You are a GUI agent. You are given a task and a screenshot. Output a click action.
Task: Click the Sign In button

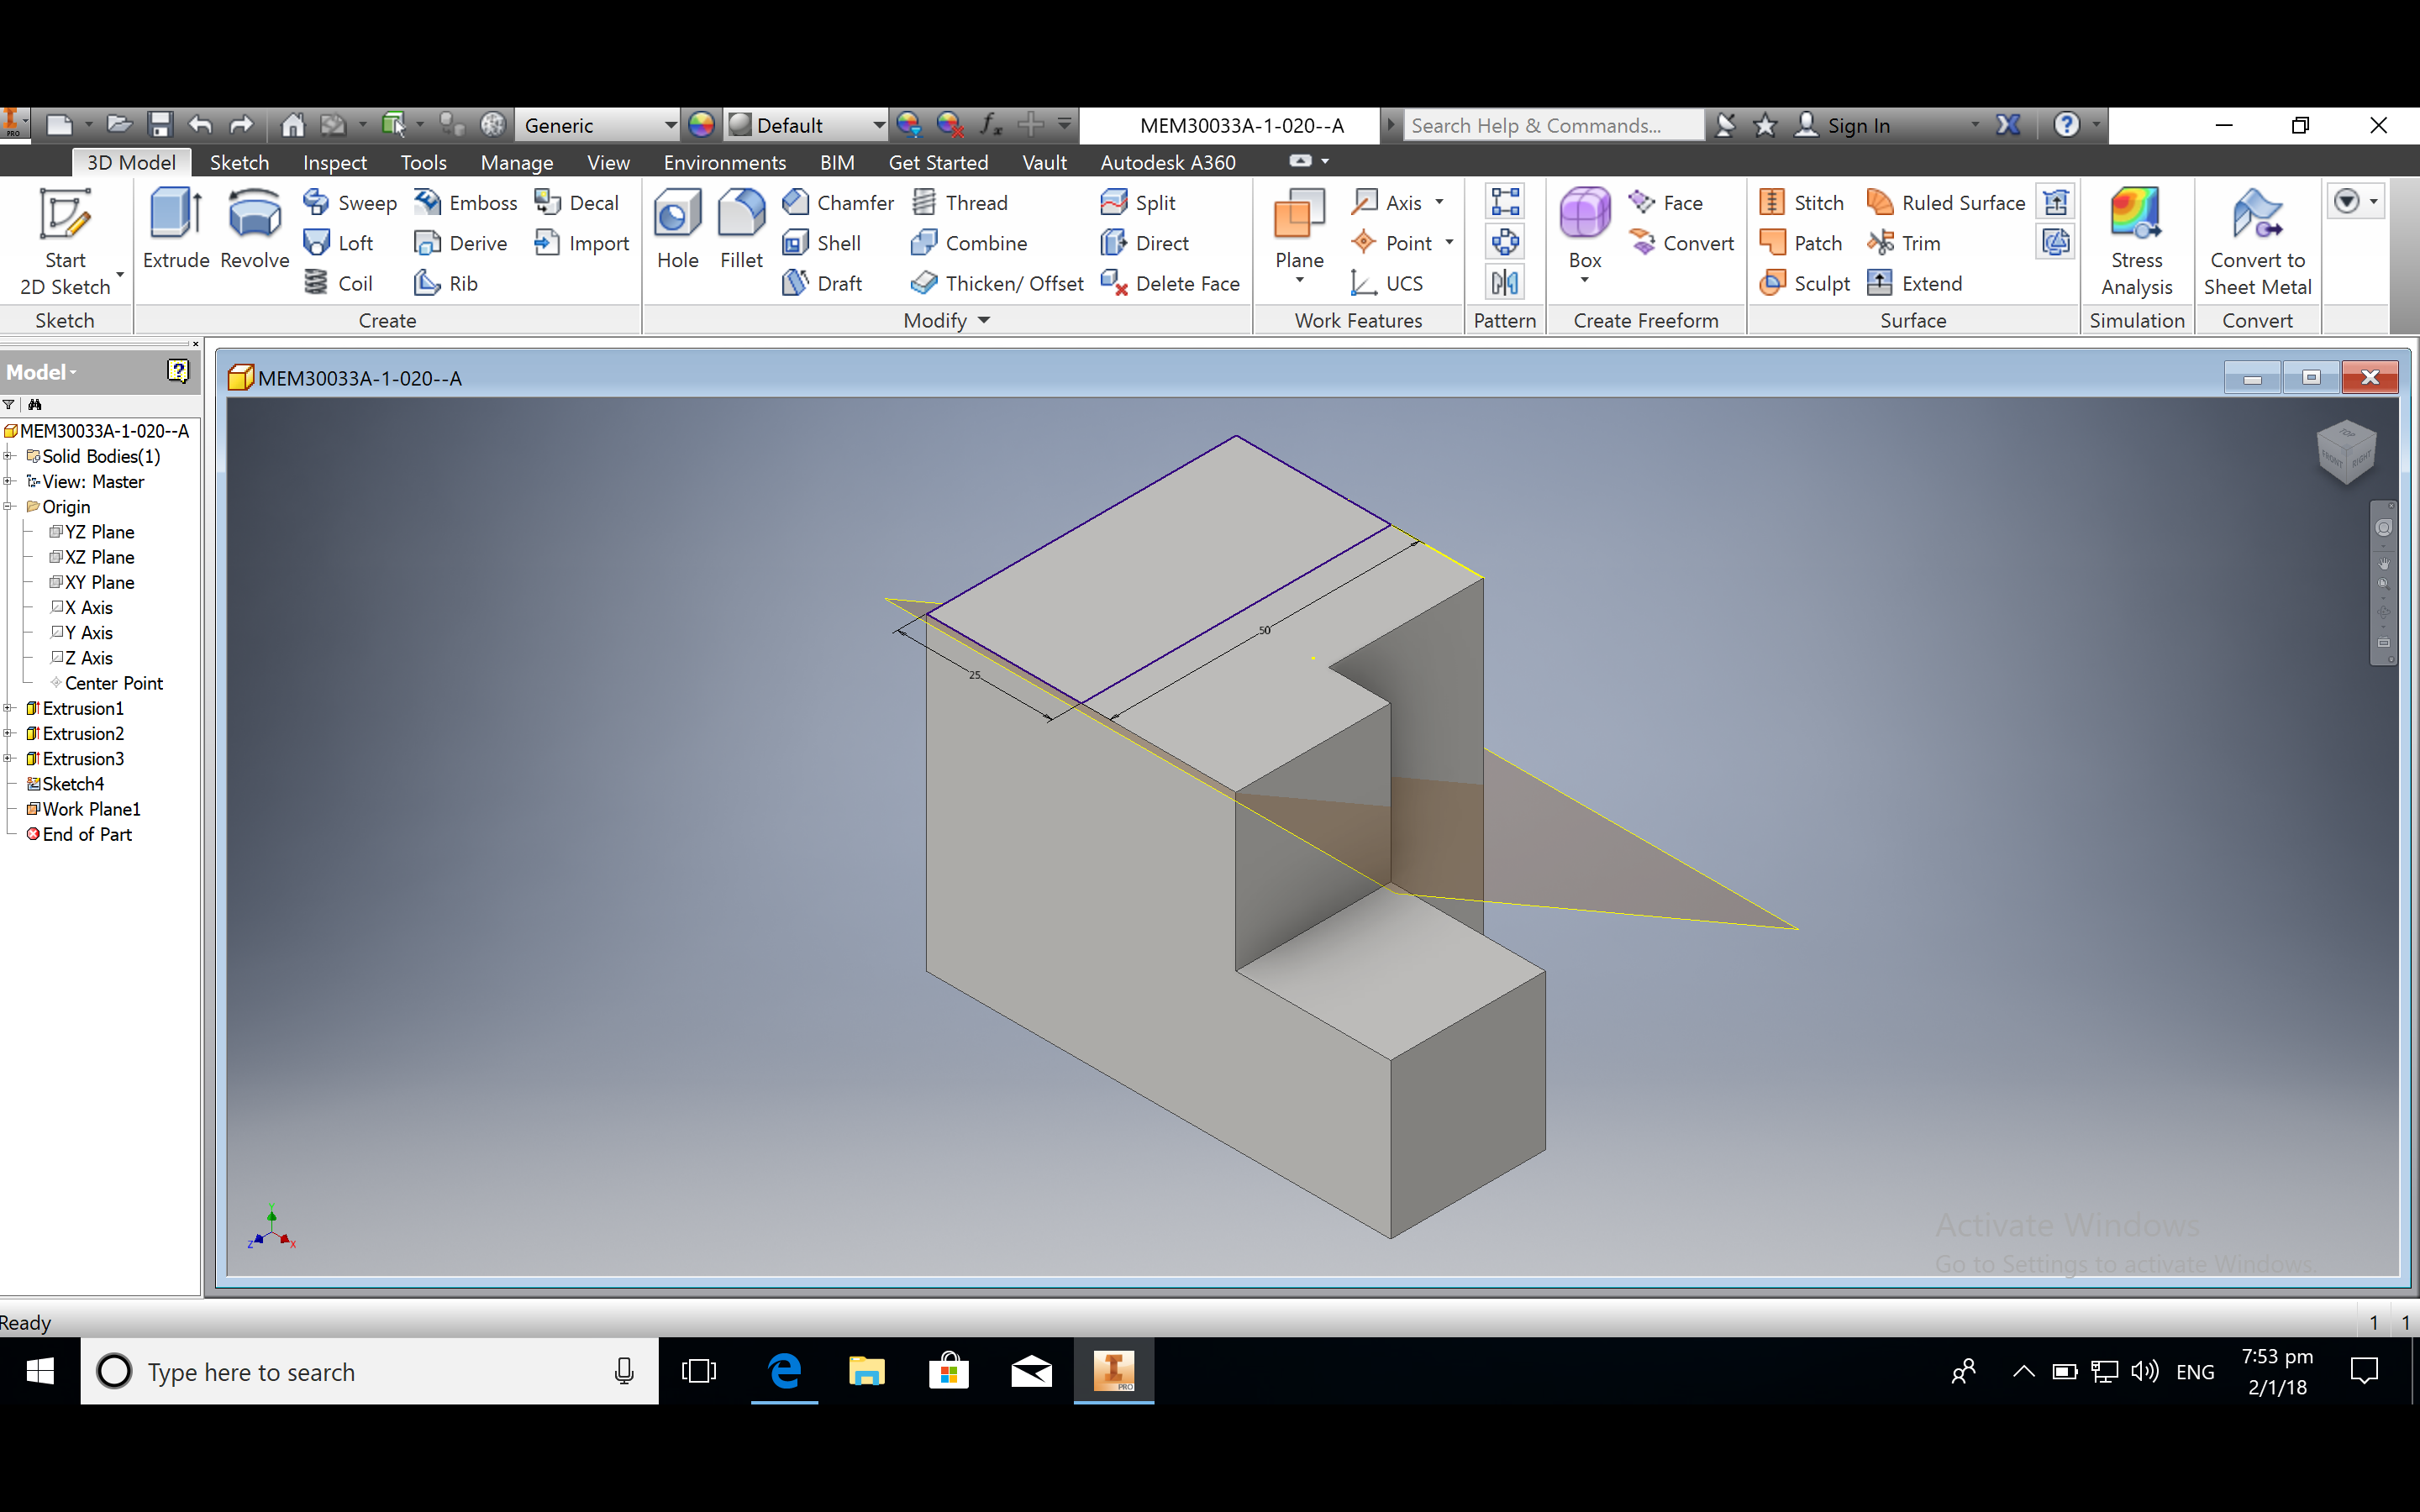tap(1857, 125)
